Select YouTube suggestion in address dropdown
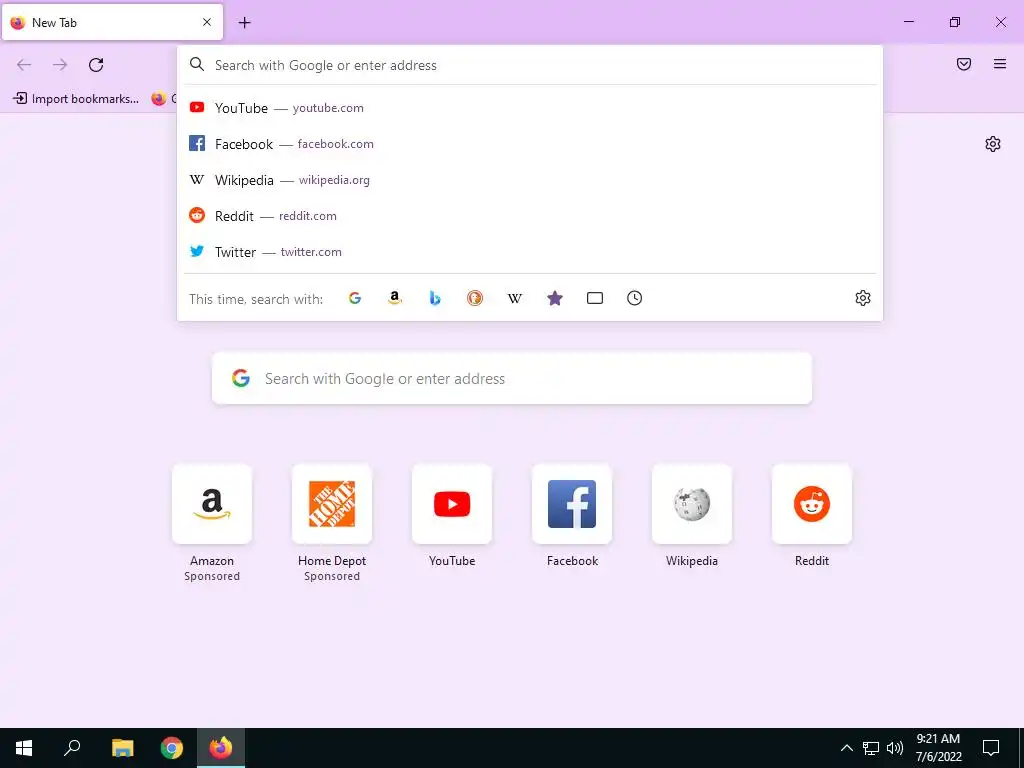Viewport: 1024px width, 768px height. [530, 108]
